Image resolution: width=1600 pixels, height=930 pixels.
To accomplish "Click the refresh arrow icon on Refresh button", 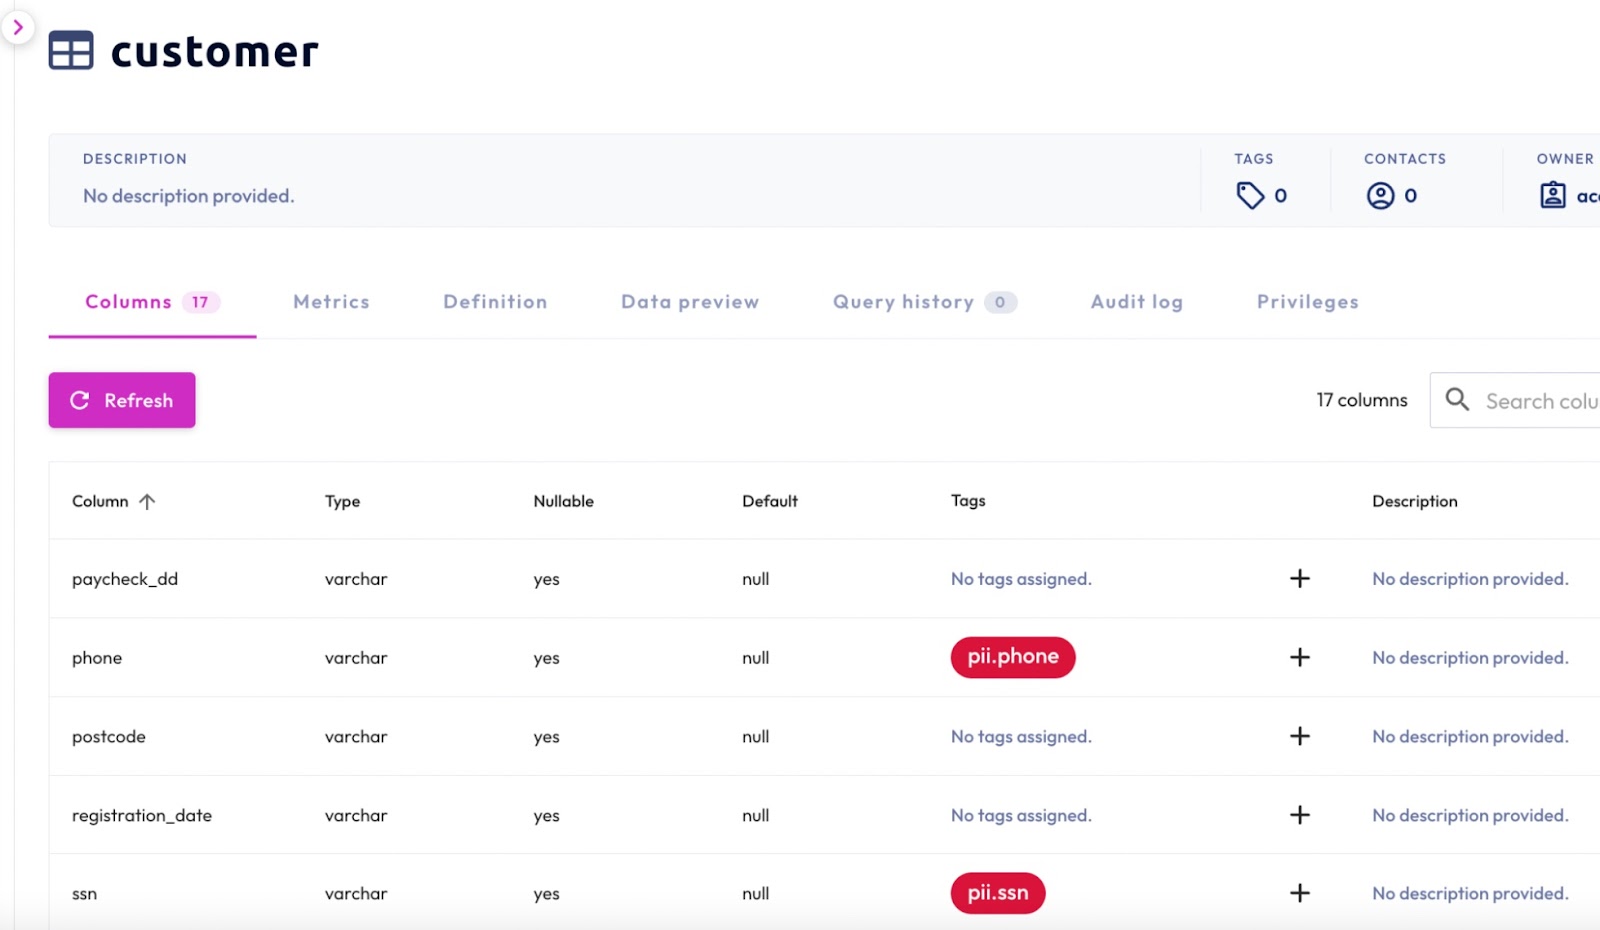I will (79, 400).
